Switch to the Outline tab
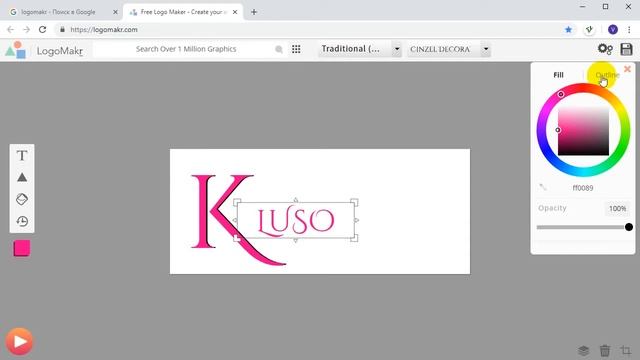This screenshot has width=640, height=360. 607,75
